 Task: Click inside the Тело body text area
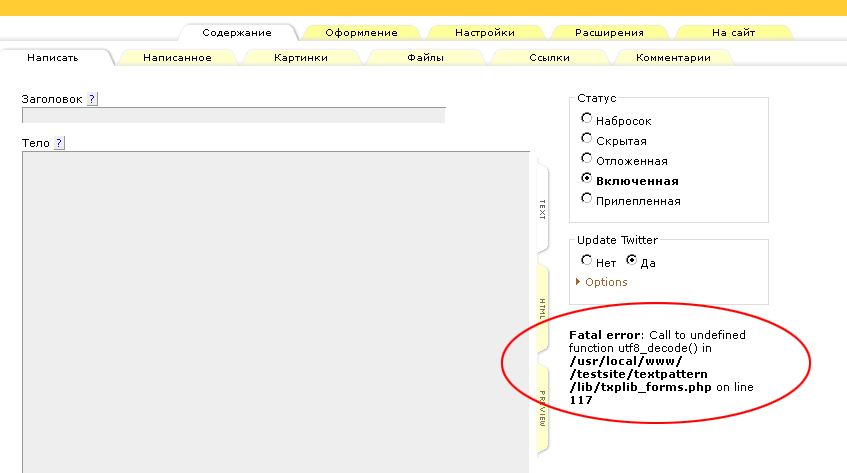(x=275, y=312)
